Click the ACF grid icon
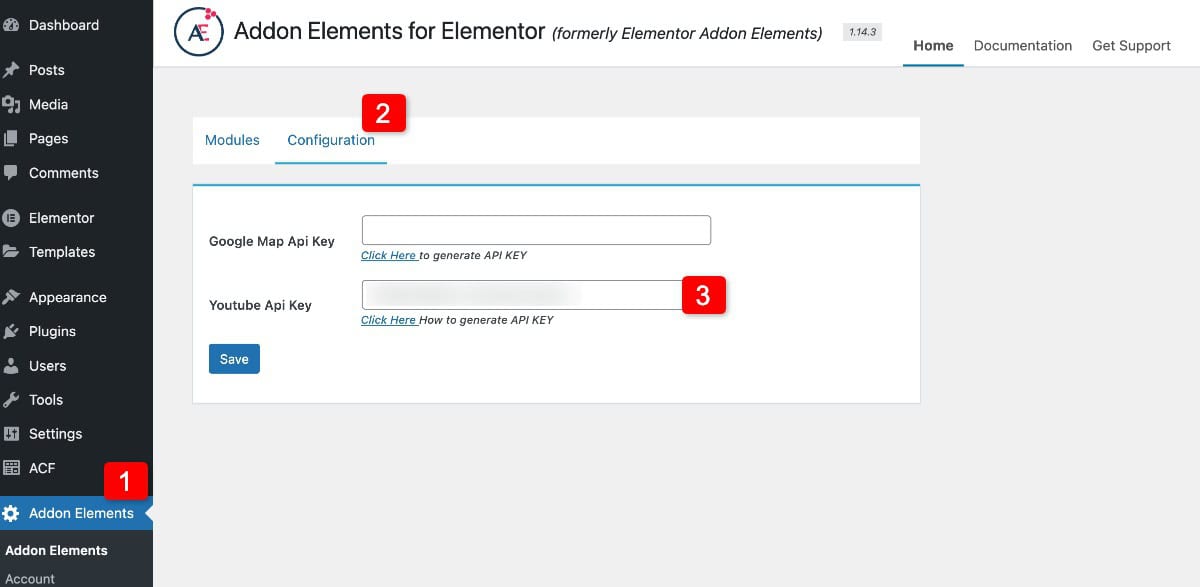Image resolution: width=1200 pixels, height=587 pixels. click(11, 467)
